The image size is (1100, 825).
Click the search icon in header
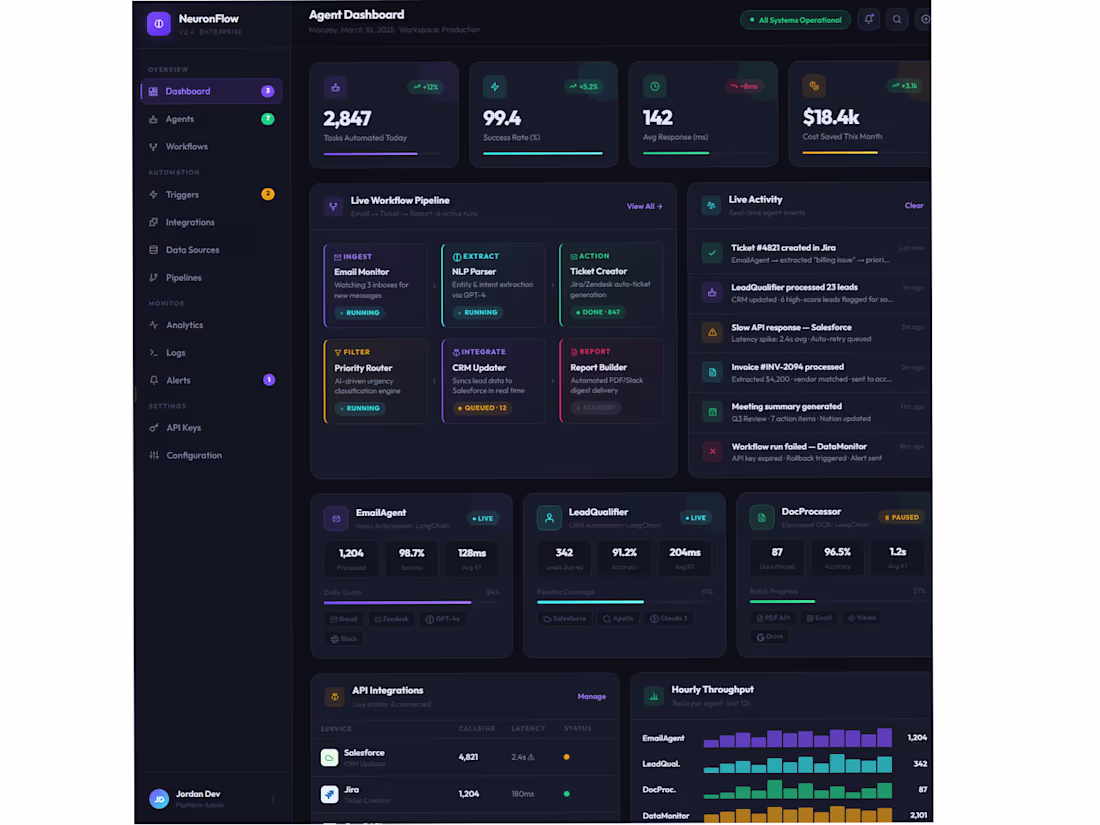897,20
